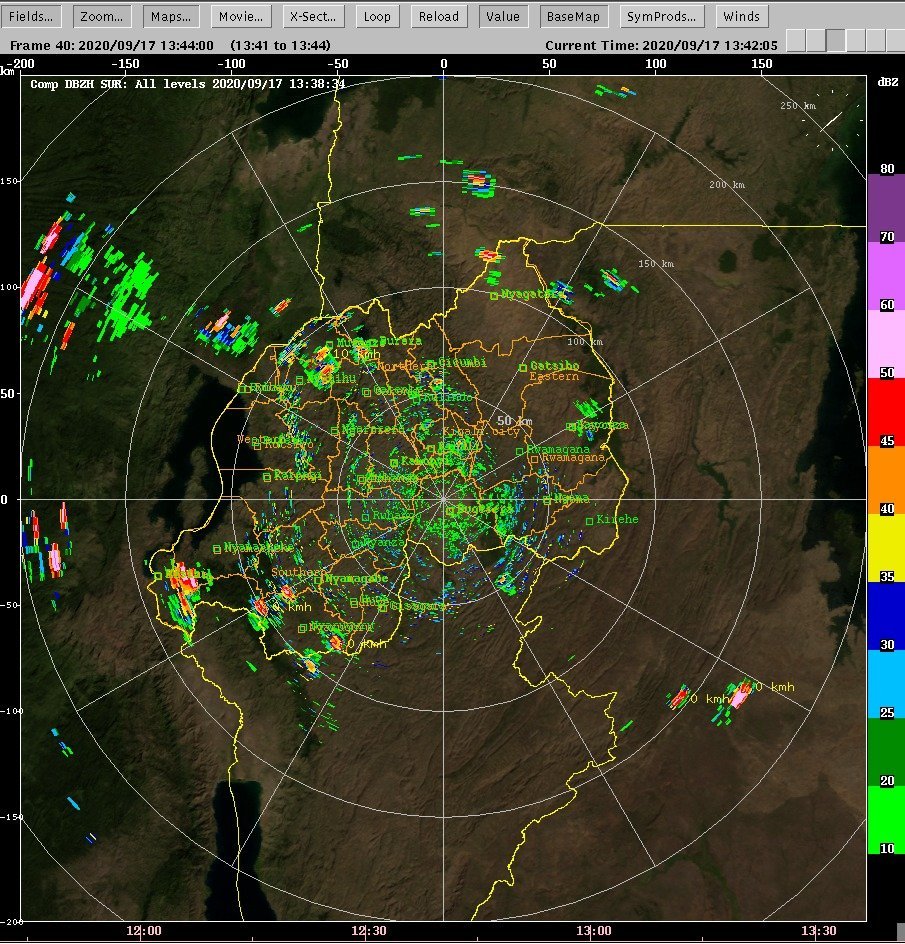Jump to 12:00 on the time axis
905x944 pixels.
coord(144,931)
